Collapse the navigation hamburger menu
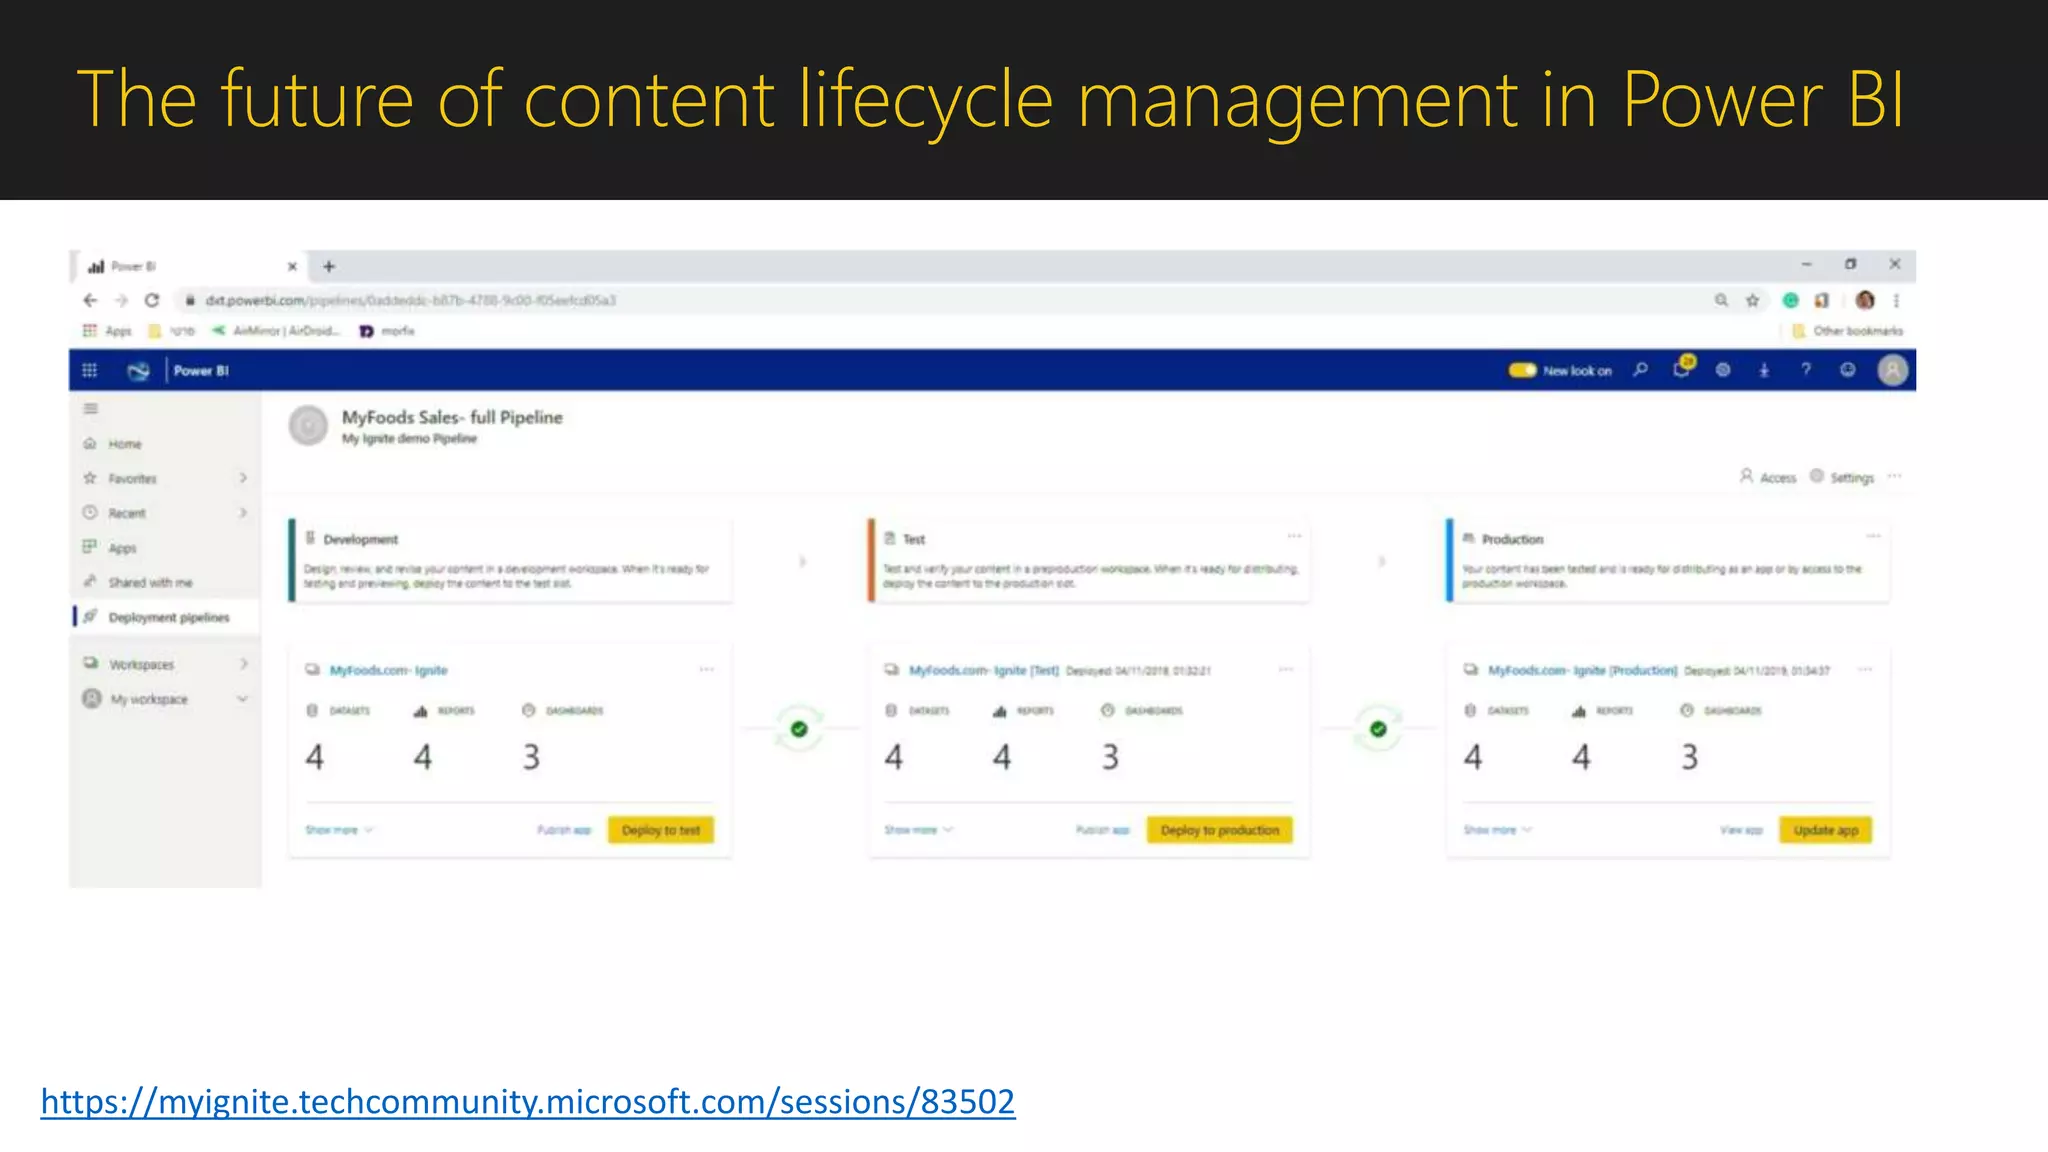This screenshot has width=2048, height=1152. 91,408
